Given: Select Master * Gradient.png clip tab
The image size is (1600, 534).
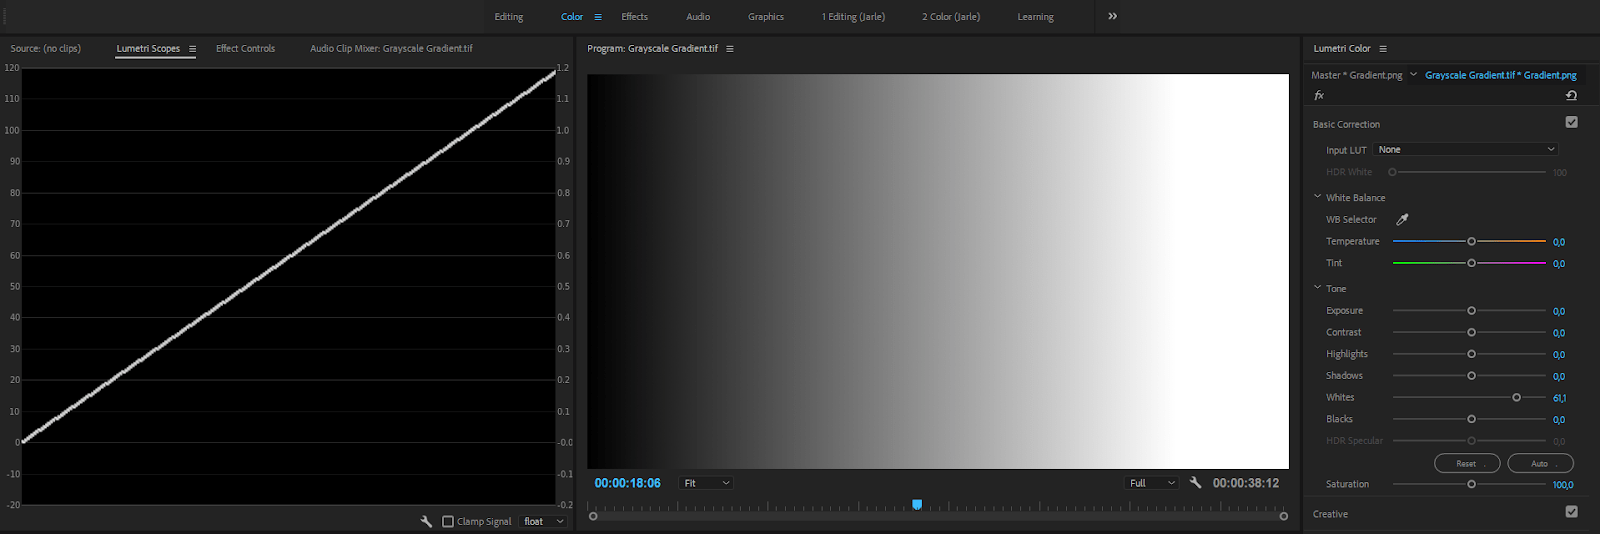Looking at the screenshot, I should [x=1356, y=75].
